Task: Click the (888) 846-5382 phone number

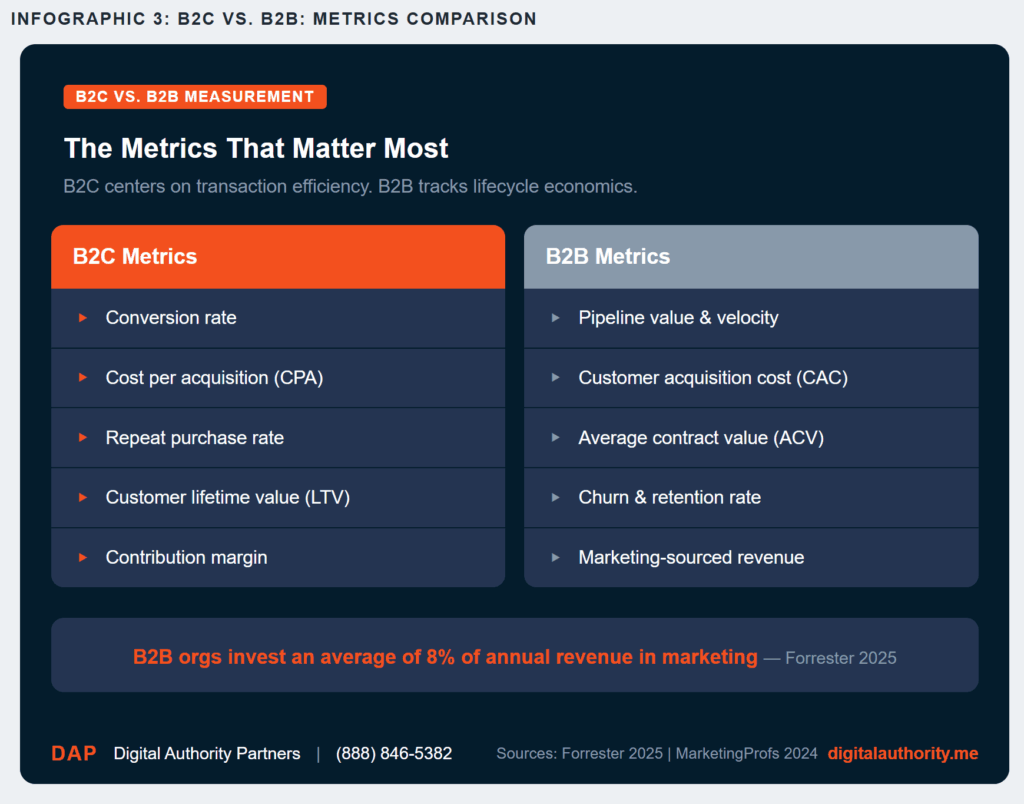Action: (x=394, y=753)
